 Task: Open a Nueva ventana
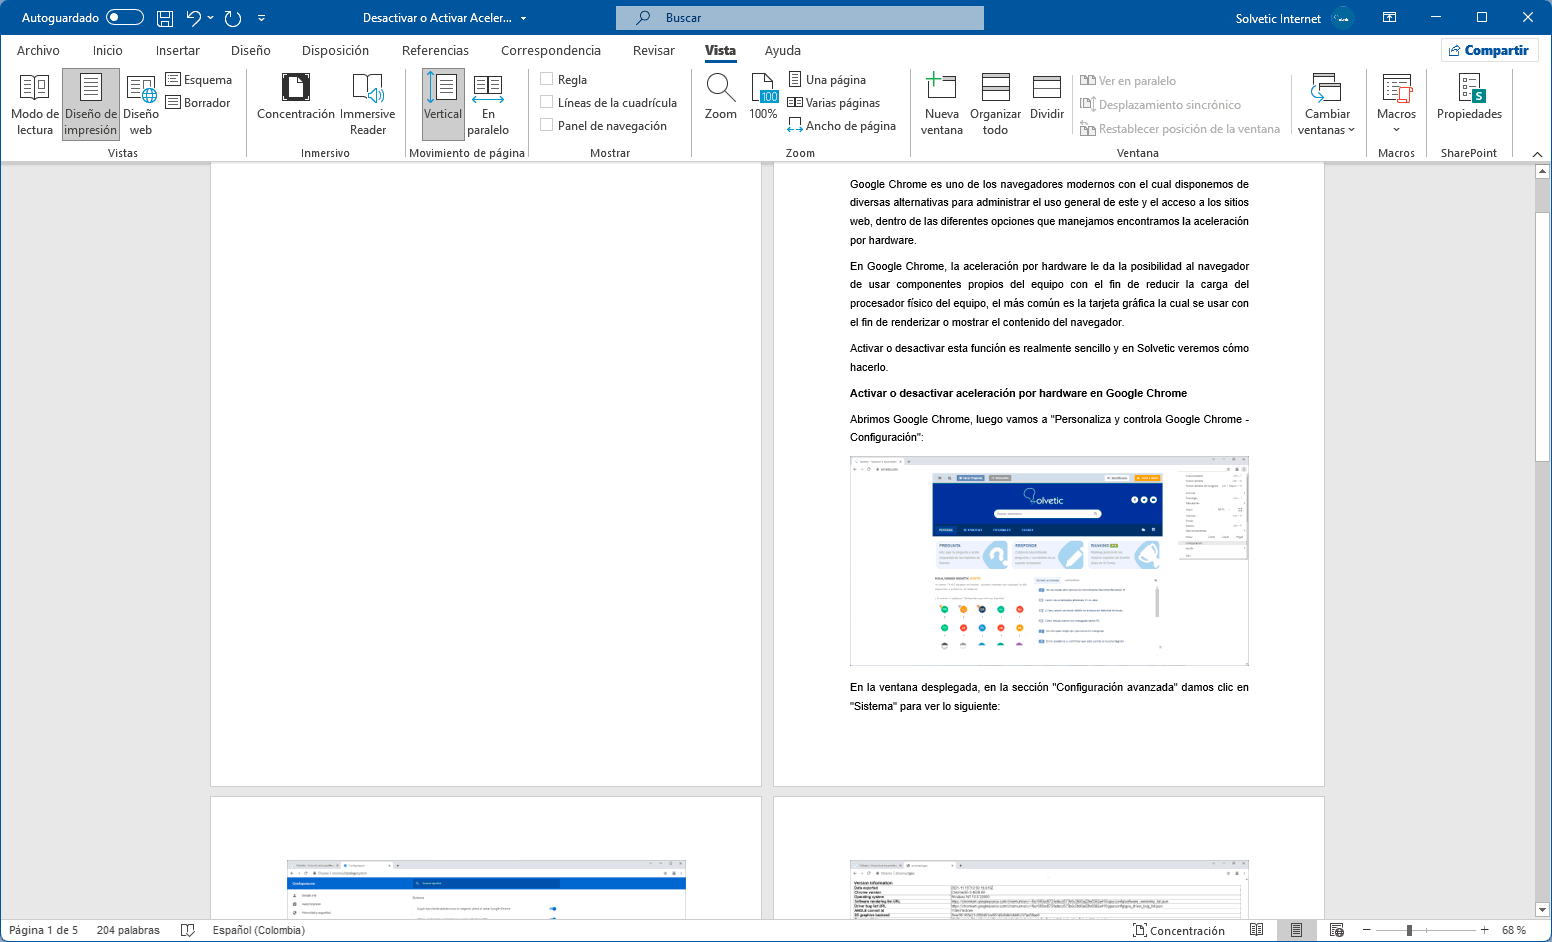tap(942, 104)
